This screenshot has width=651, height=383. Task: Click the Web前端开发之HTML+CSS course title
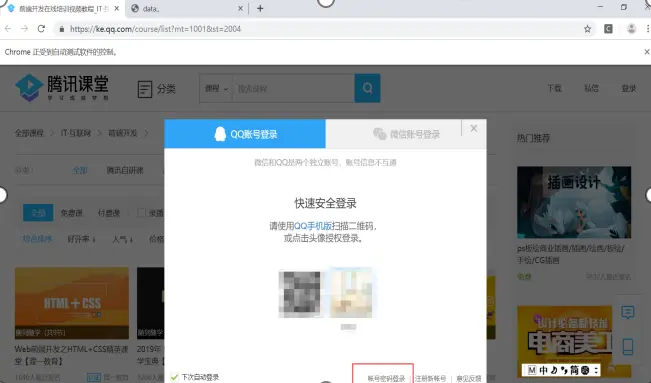click(71, 355)
